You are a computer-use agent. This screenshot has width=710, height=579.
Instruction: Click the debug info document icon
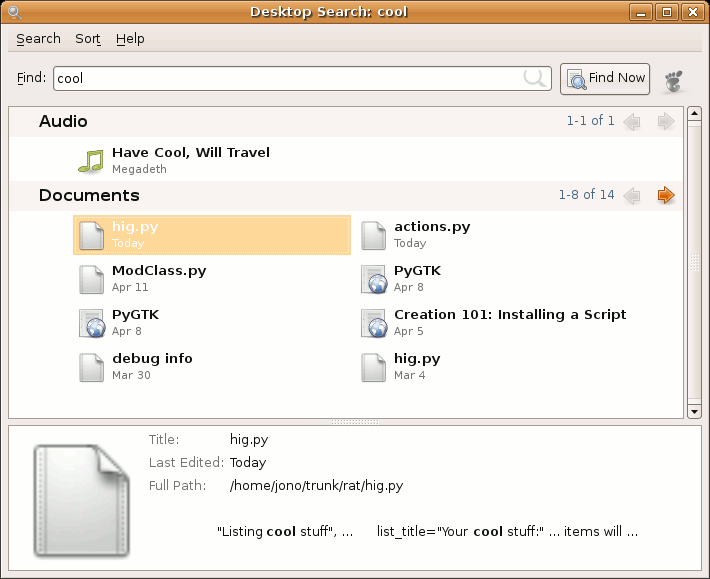point(91,367)
